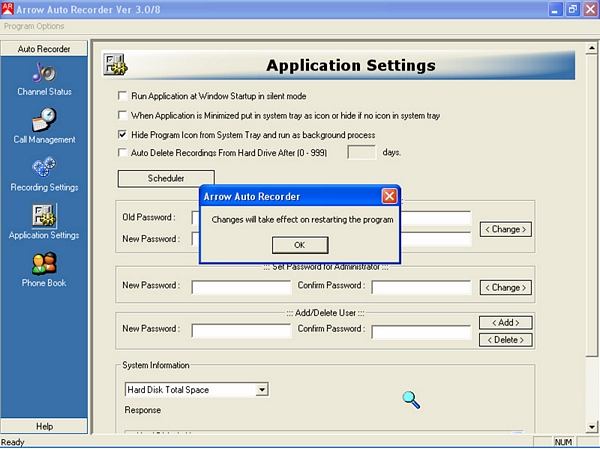
Task: Click the Old Password label
Action: pyautogui.click(x=149, y=217)
